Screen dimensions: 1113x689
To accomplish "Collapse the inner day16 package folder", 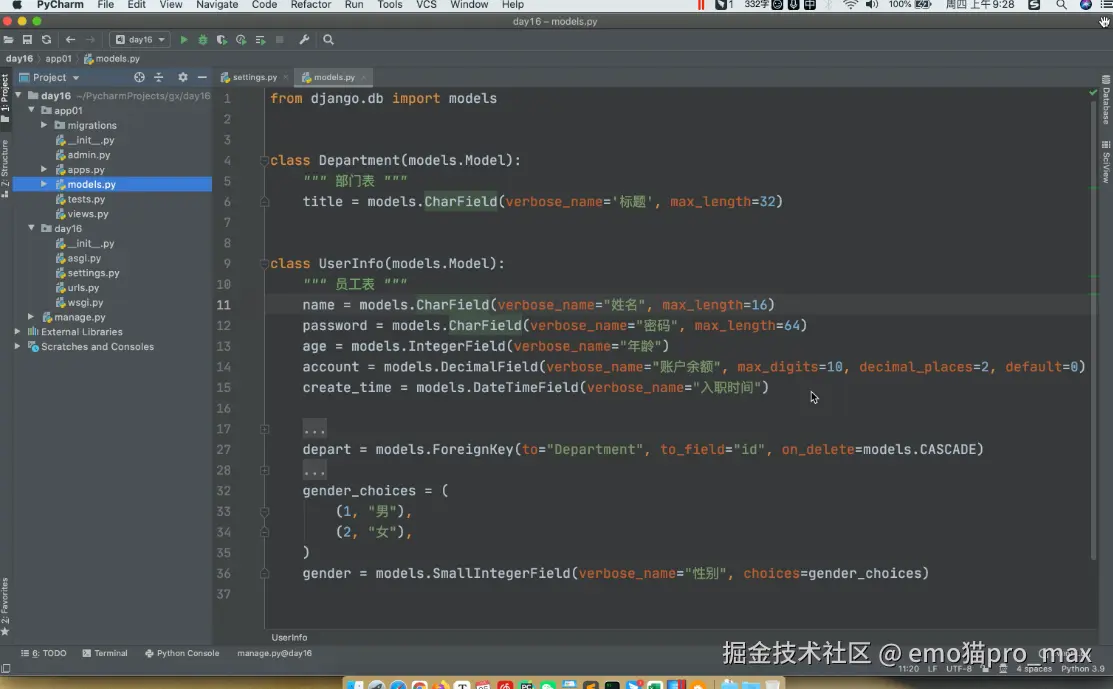I will (31, 228).
